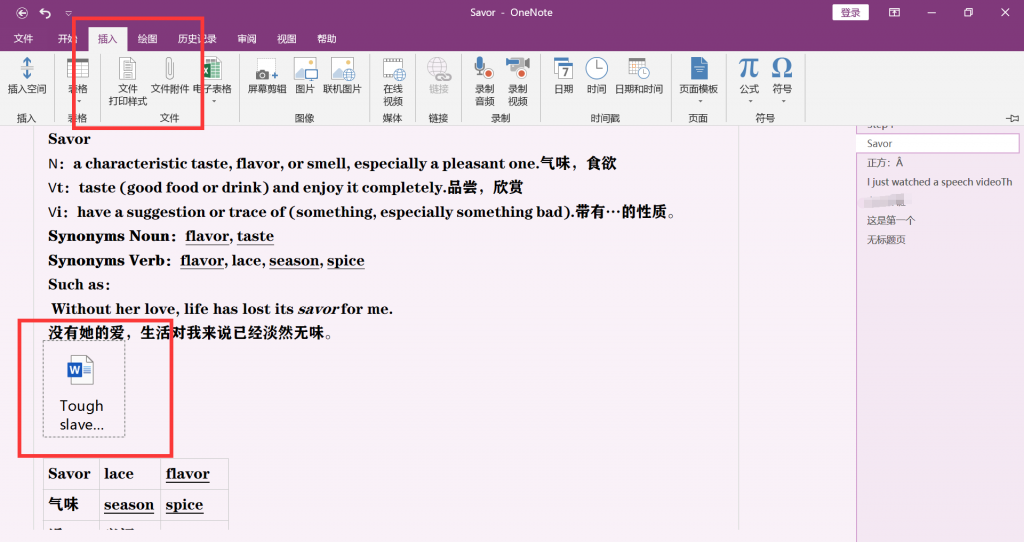
Task: Expand the Symbol (符号) dropdown arrow
Action: pos(783,102)
